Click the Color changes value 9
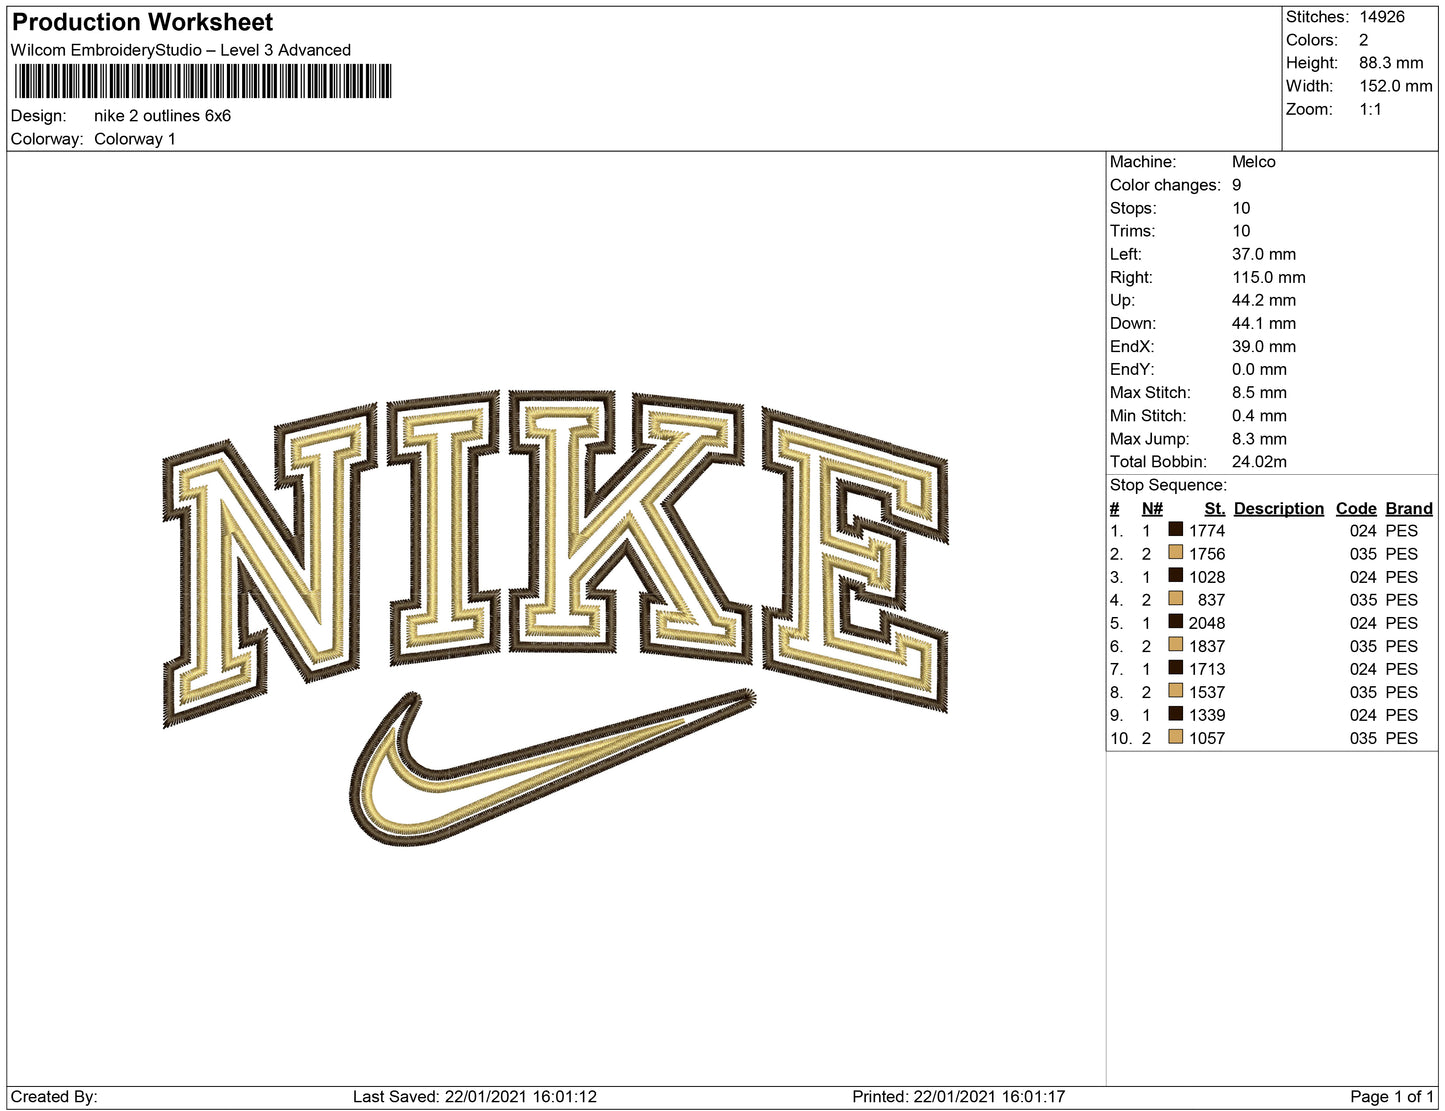This screenshot has height=1111, width=1445. coord(1237,185)
